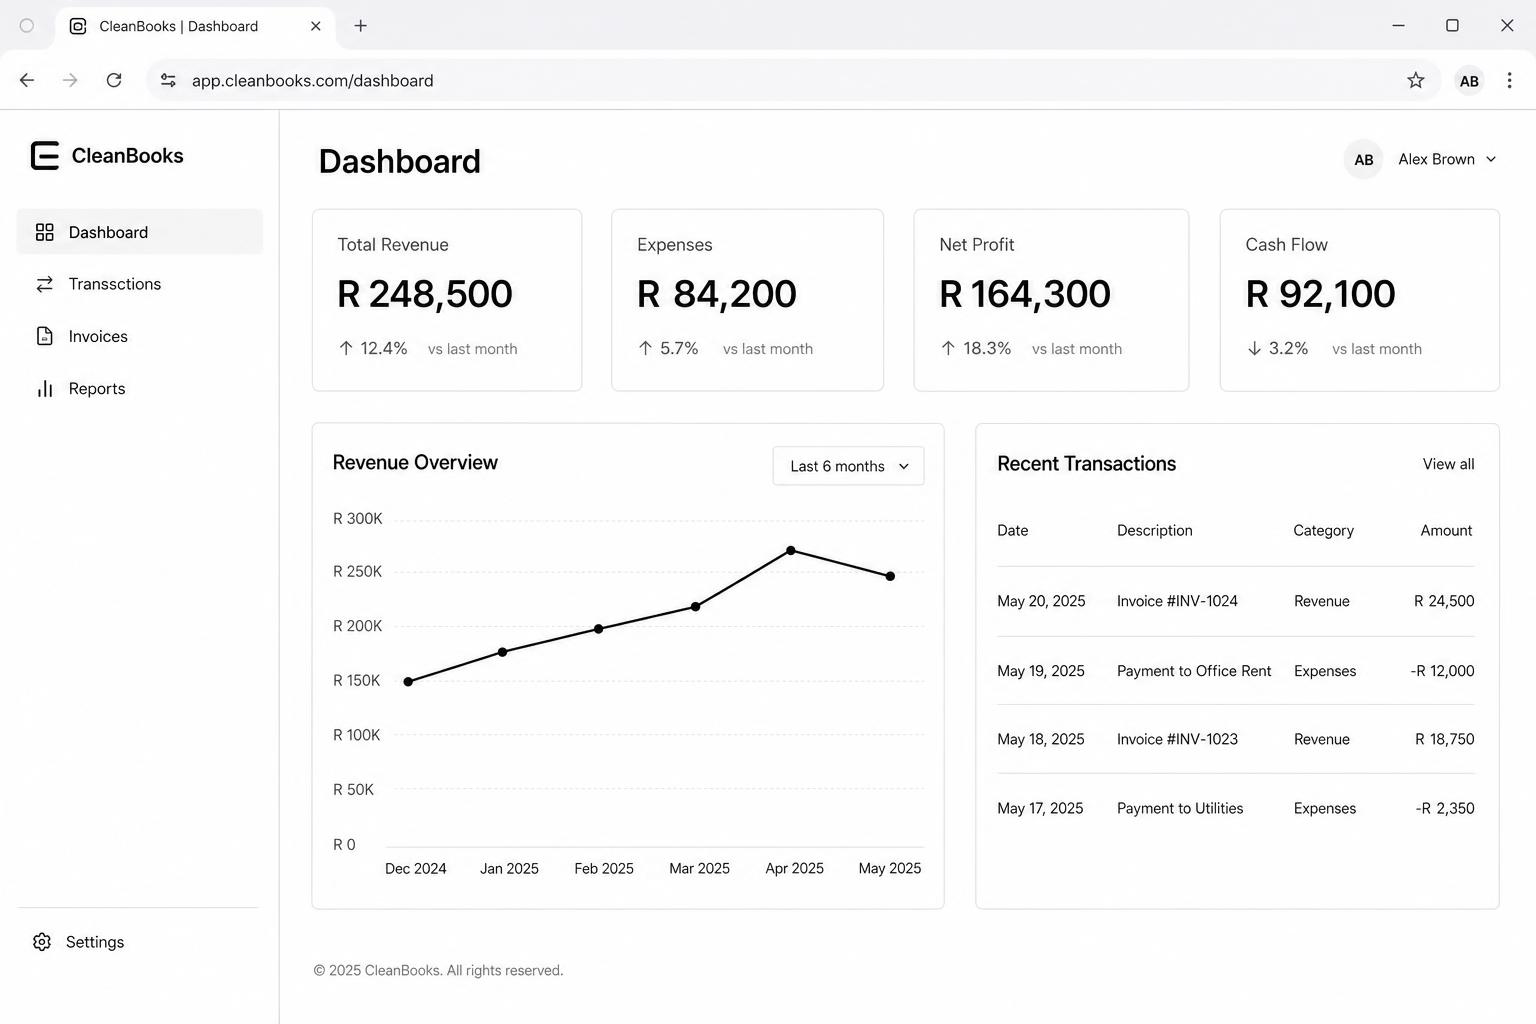
Task: Click the Apr 2025 data point on chart
Action: coord(791,550)
